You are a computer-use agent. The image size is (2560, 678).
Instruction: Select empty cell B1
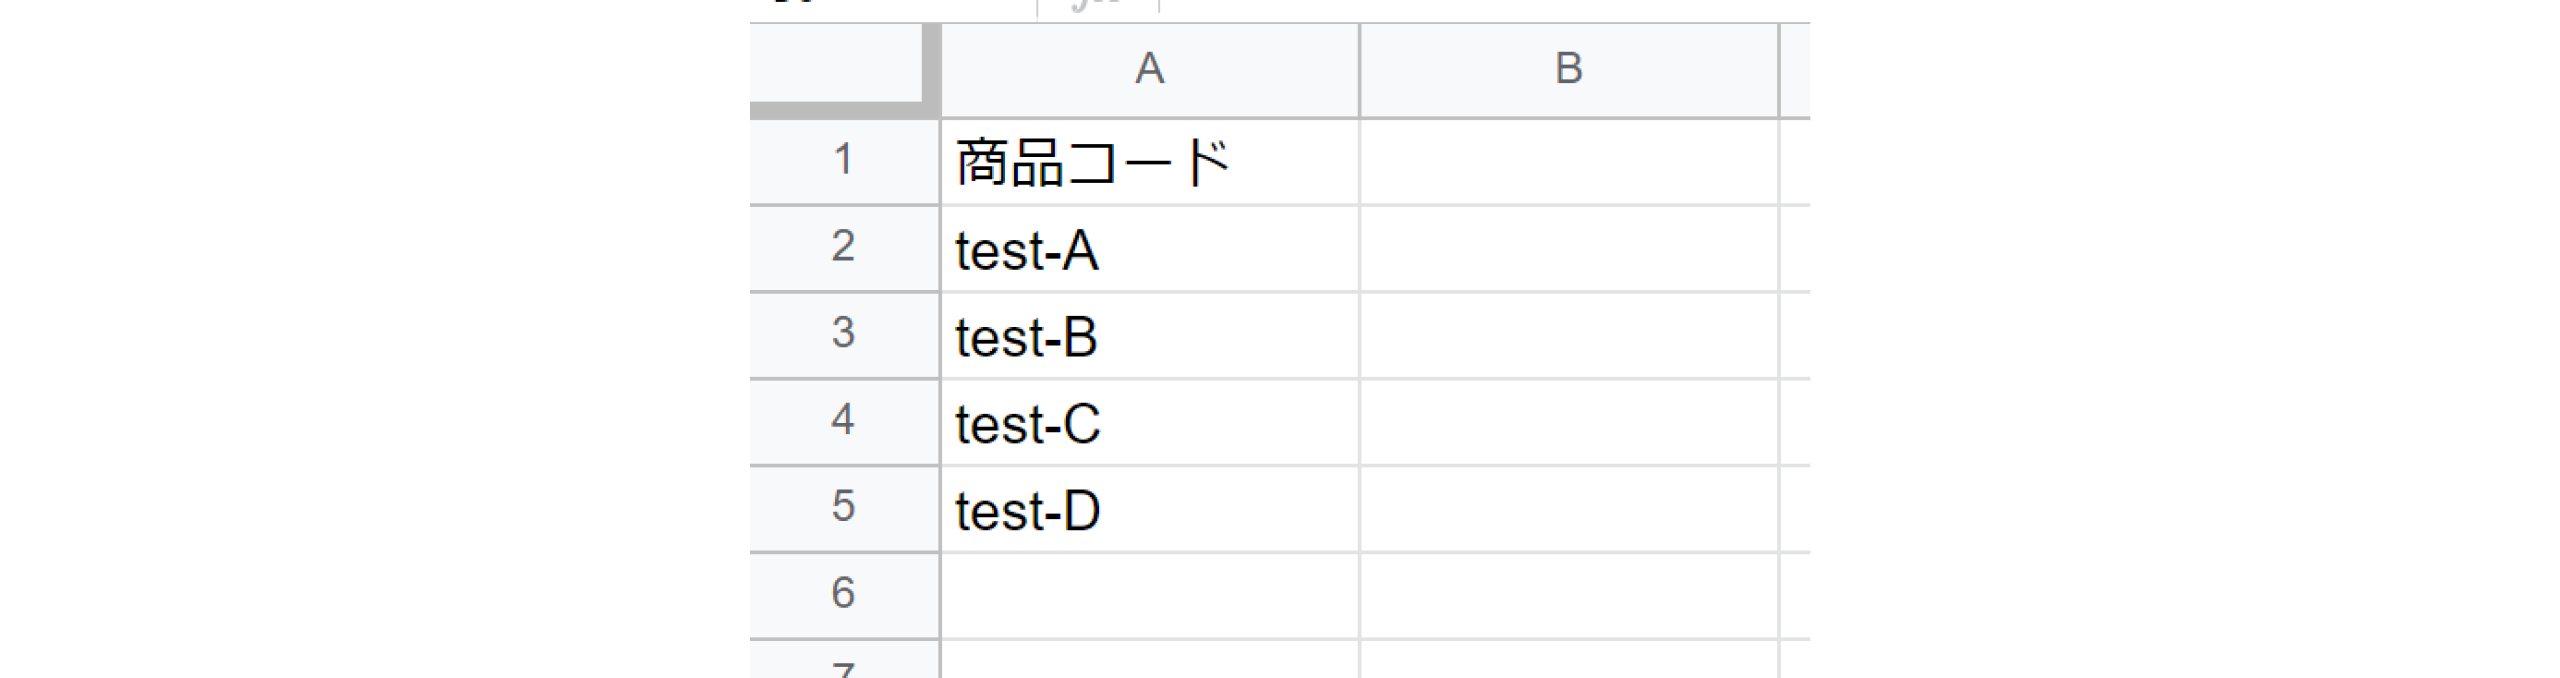pos(1568,162)
